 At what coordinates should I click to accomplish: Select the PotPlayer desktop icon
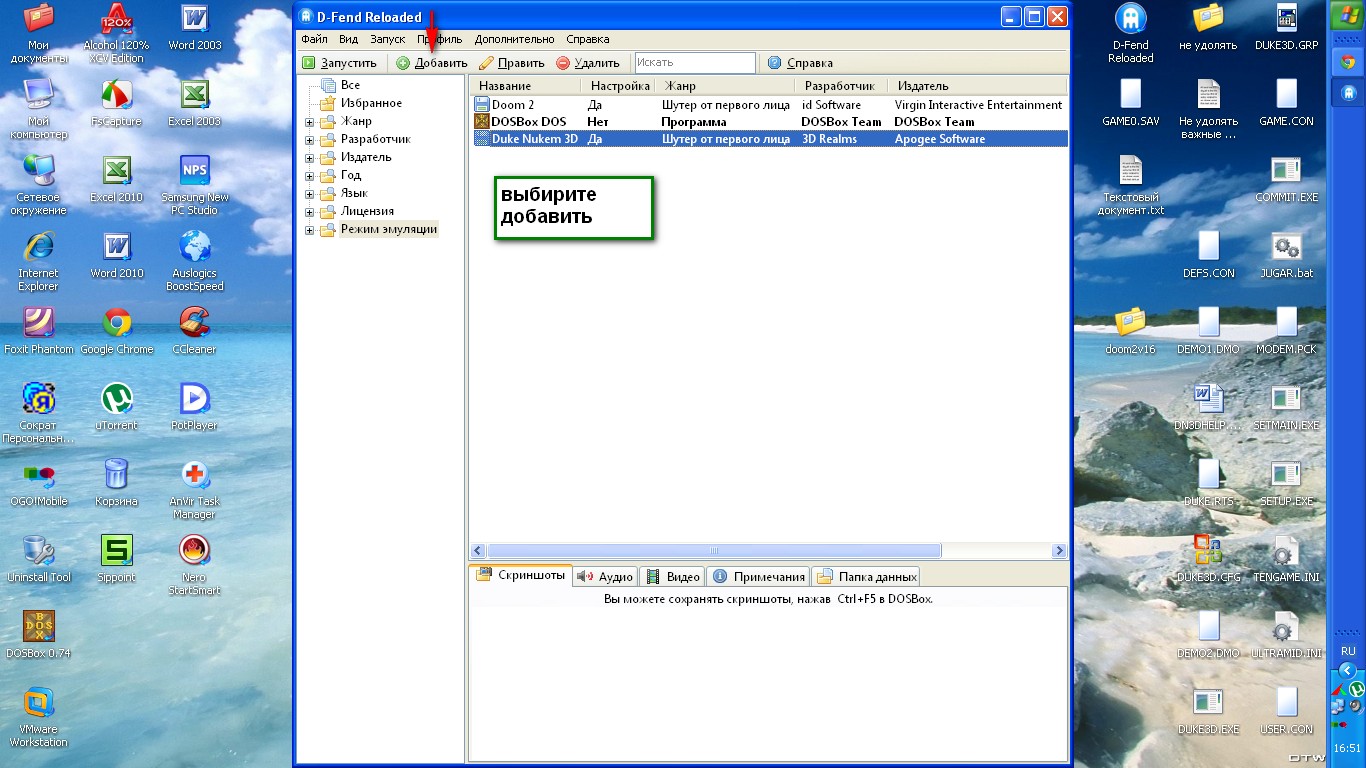click(x=195, y=407)
